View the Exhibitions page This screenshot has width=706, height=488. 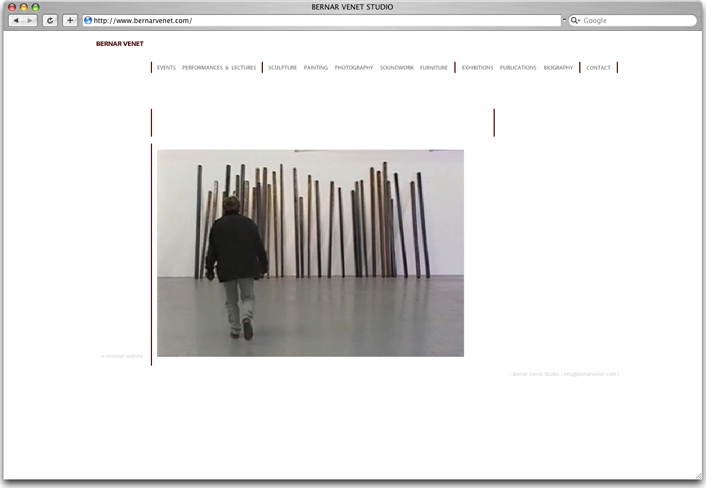pos(477,68)
